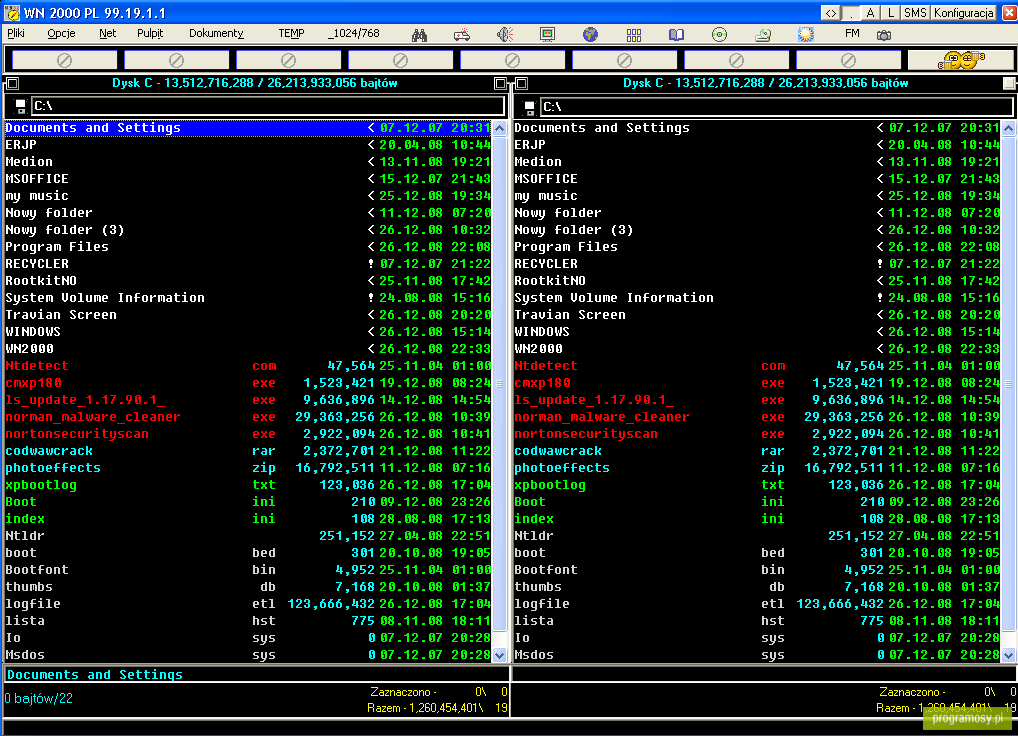Image resolution: width=1018 pixels, height=736 pixels.
Task: Click the CD drive with disc icon
Action: coord(763,34)
